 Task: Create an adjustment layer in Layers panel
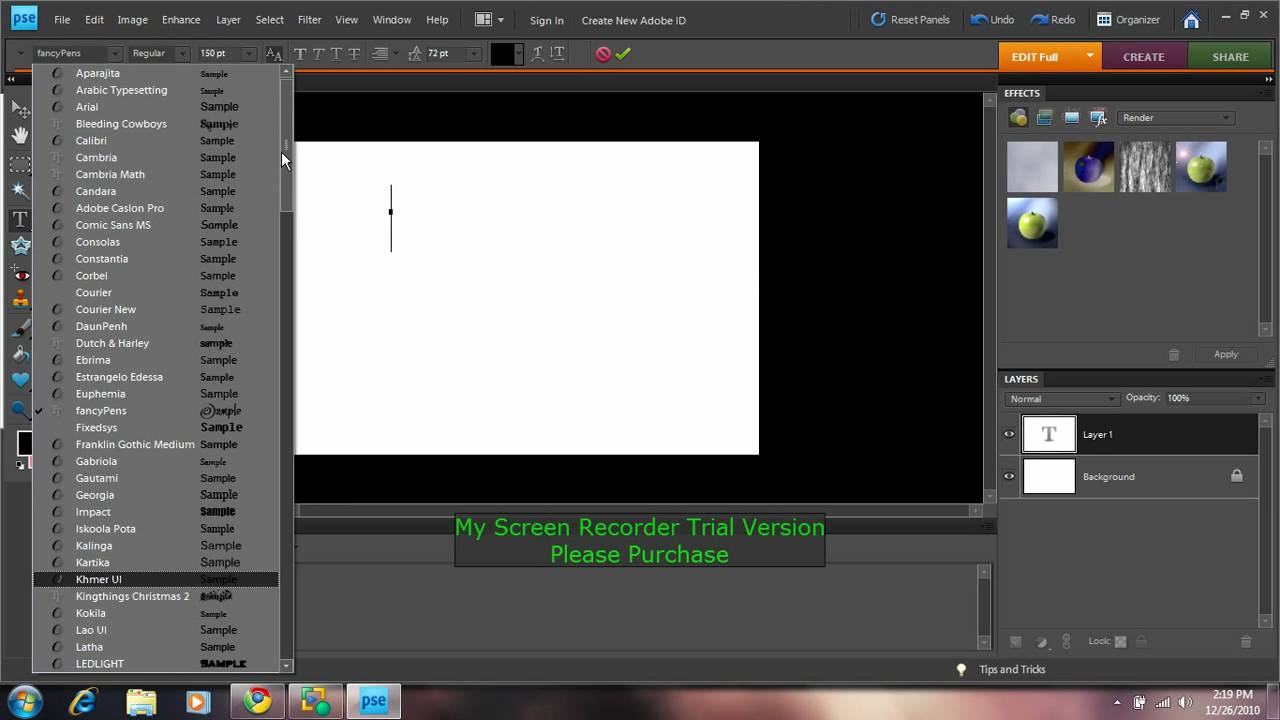tap(1041, 642)
